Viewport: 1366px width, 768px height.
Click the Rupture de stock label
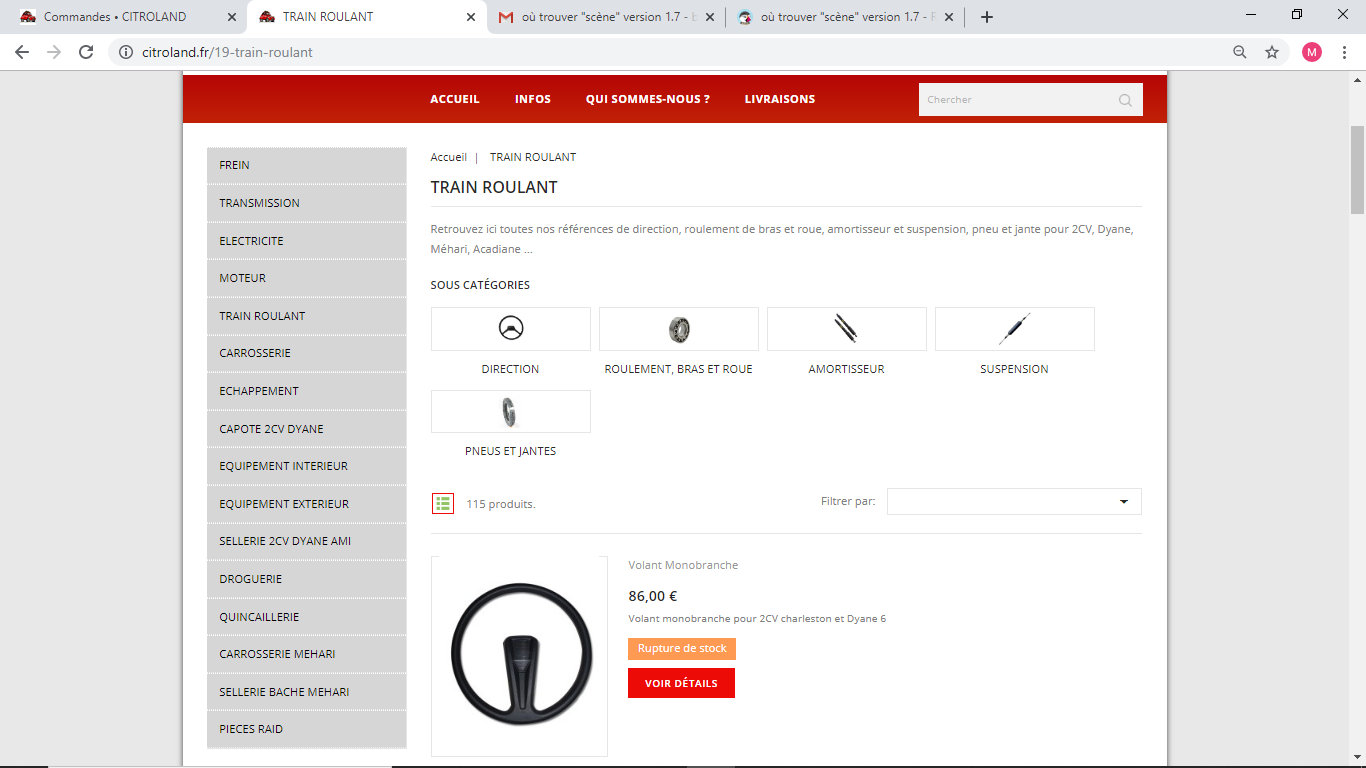682,649
